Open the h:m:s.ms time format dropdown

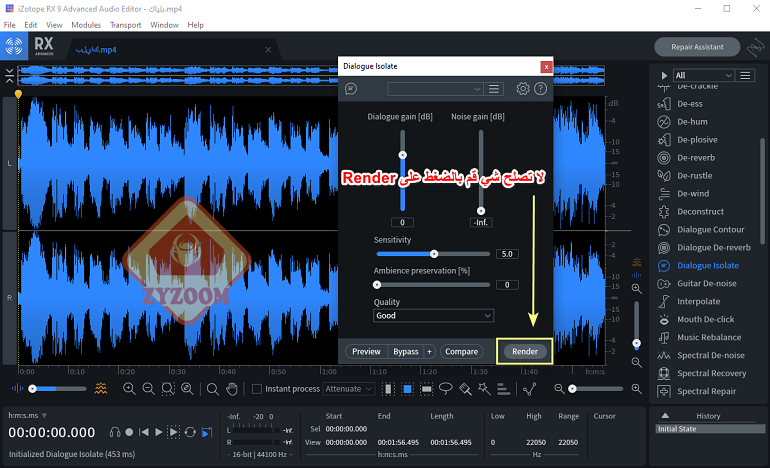coord(28,415)
